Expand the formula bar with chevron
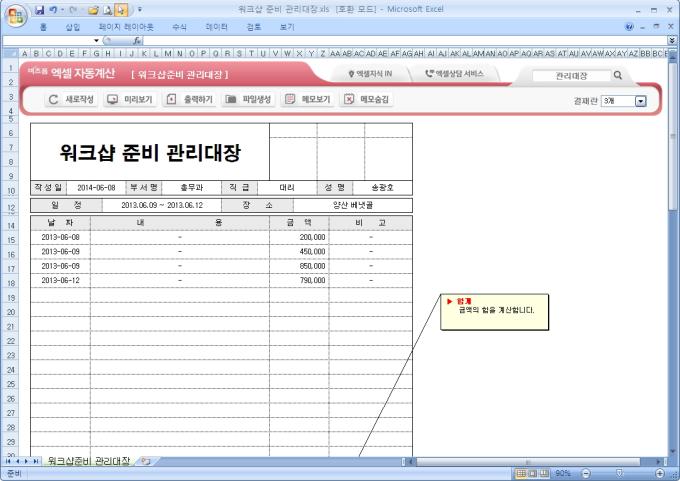680x481 pixels. pyautogui.click(x=672, y=40)
